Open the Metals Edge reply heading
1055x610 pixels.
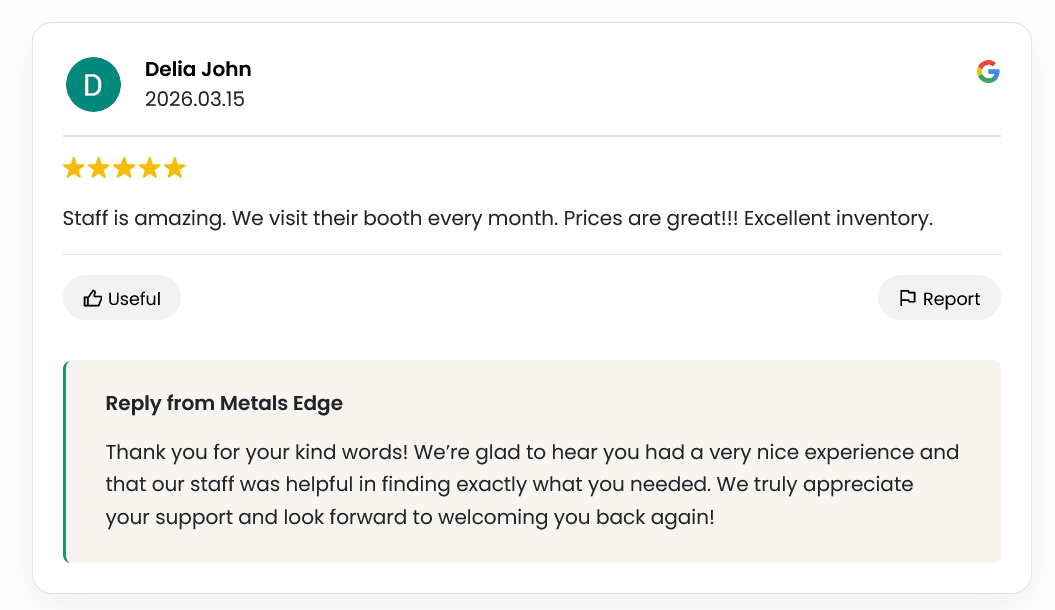223,403
